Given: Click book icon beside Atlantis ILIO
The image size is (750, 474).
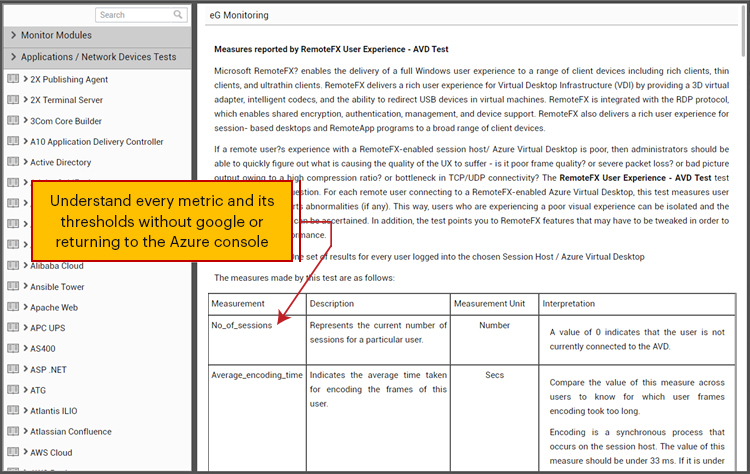Looking at the screenshot, I should (13, 410).
